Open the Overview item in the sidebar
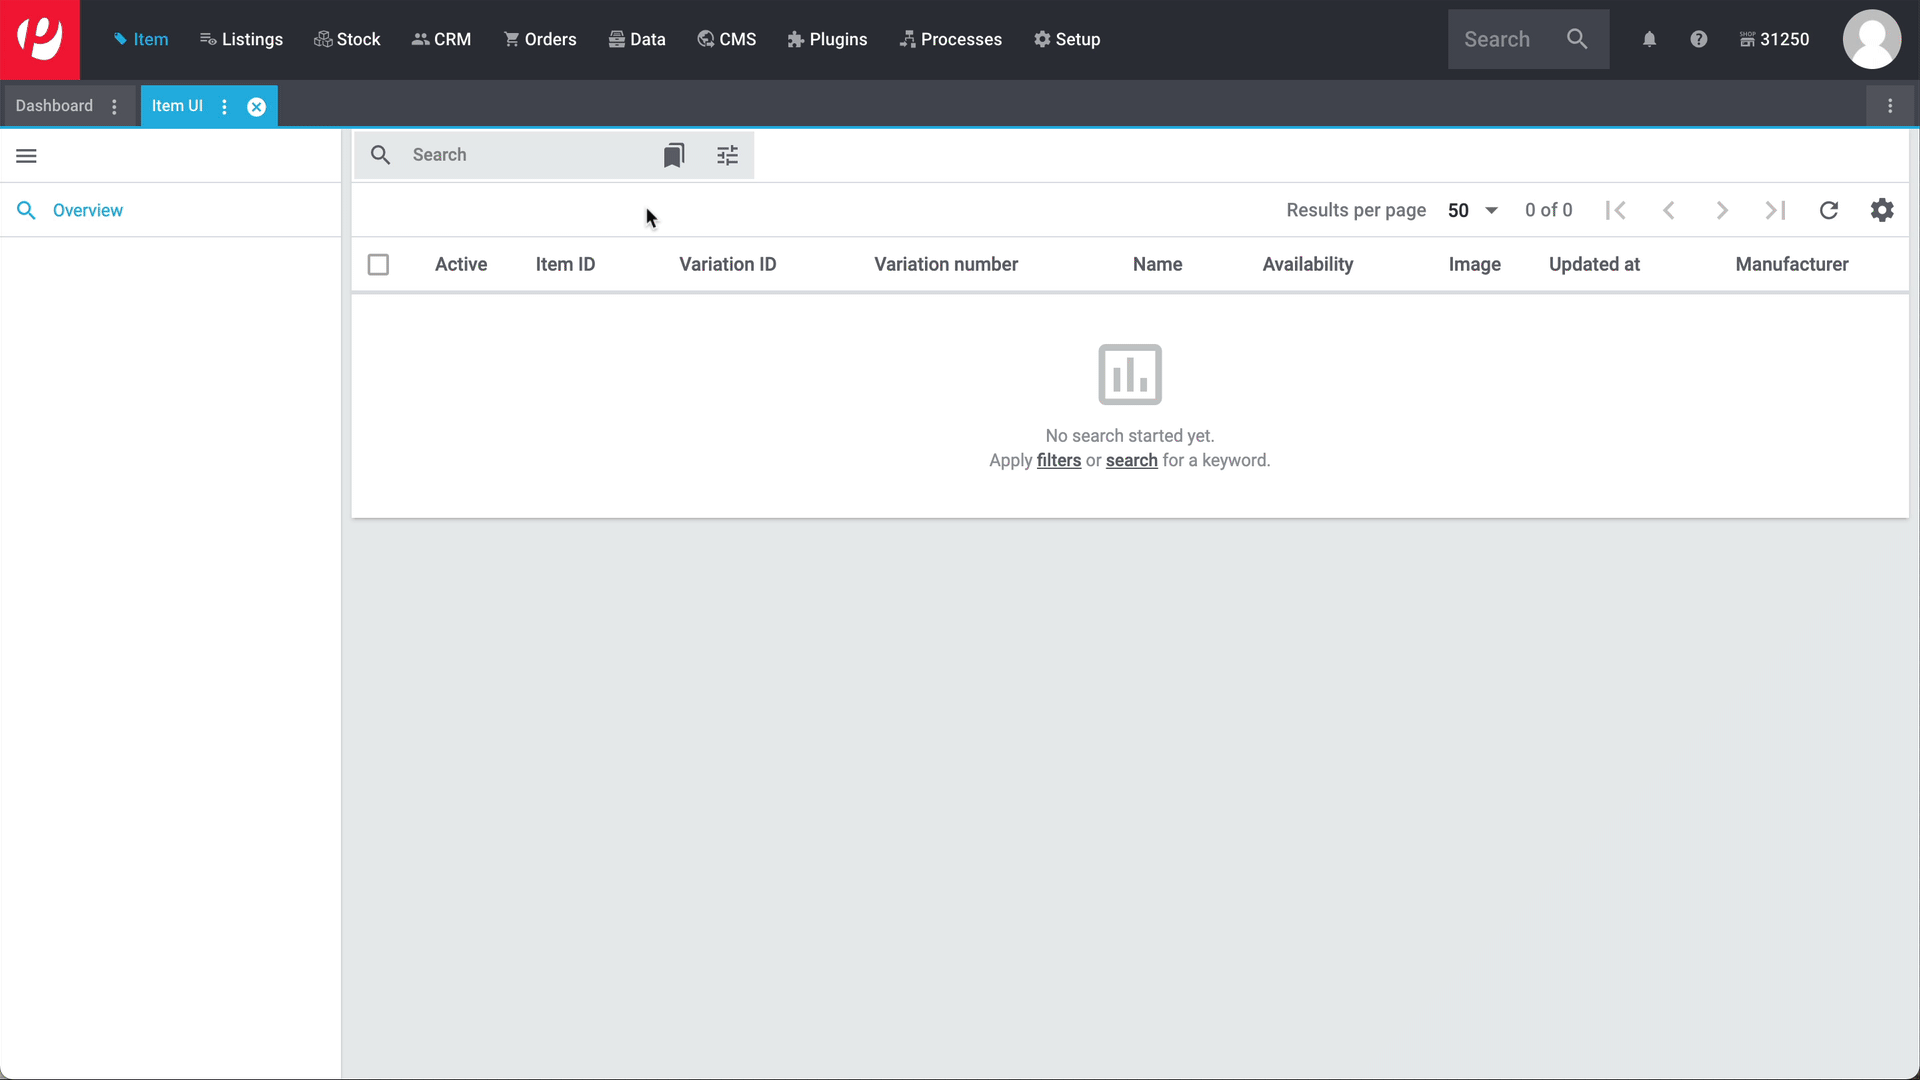This screenshot has width=1920, height=1080. (88, 210)
